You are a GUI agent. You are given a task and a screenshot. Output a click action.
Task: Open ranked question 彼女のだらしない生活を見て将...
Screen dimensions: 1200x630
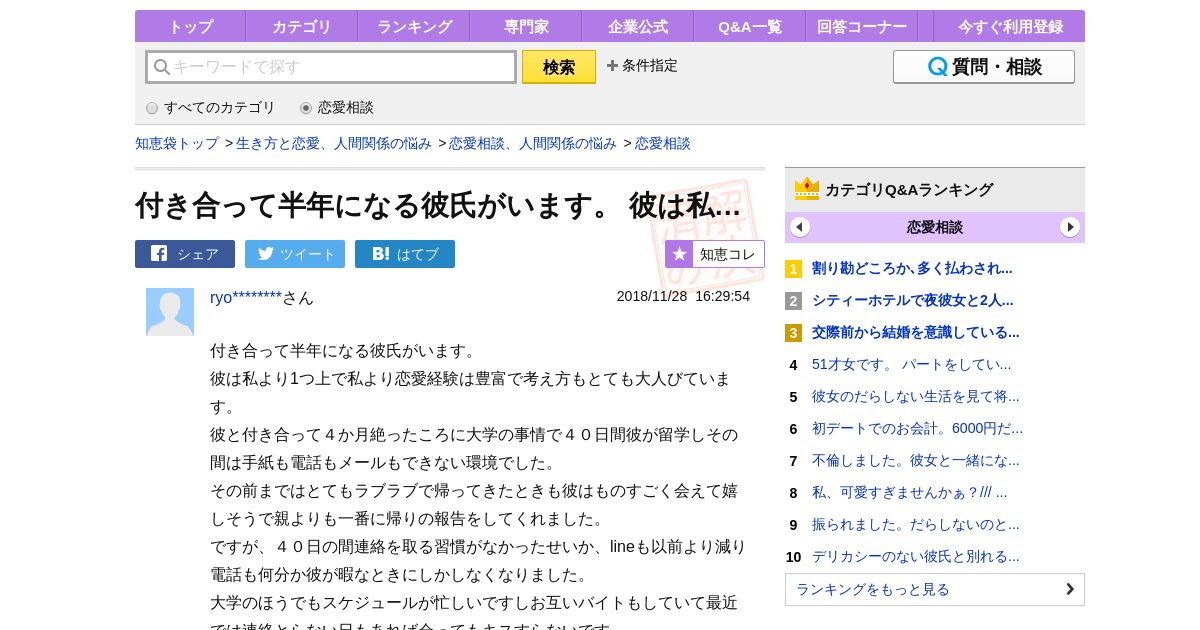(916, 396)
